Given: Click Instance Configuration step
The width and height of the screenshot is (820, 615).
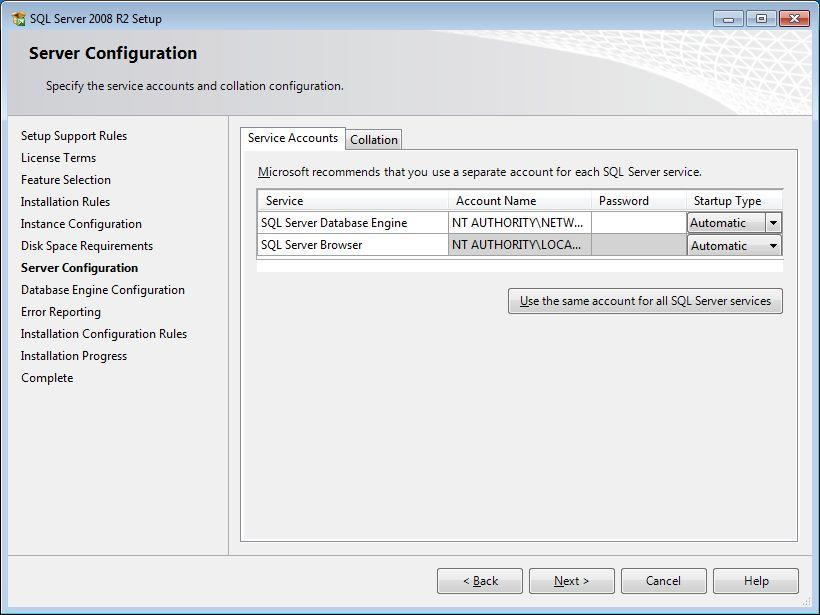Looking at the screenshot, I should point(81,224).
